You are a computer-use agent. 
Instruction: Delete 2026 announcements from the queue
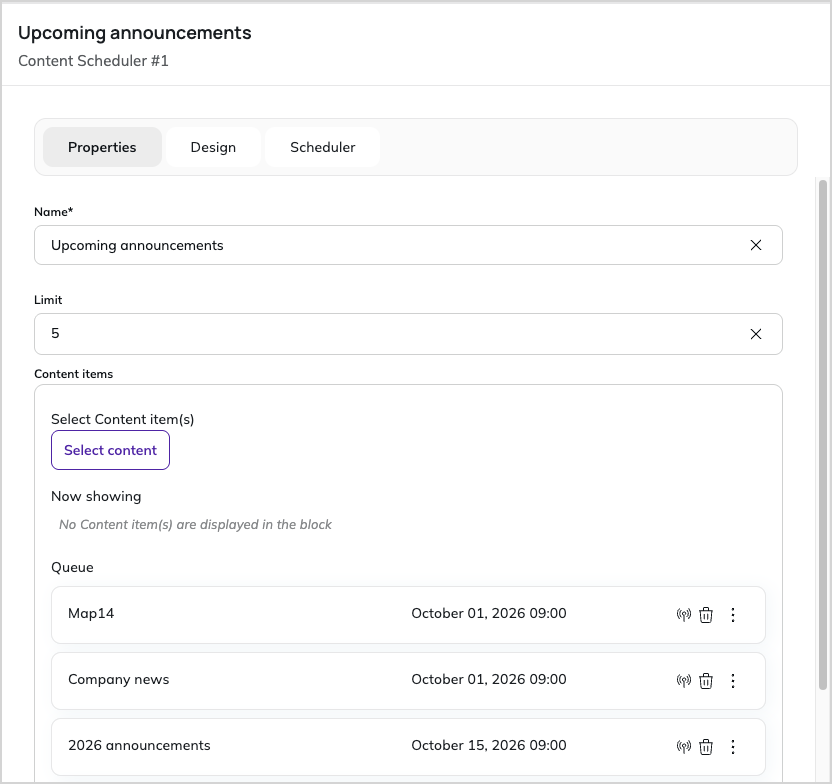[706, 747]
